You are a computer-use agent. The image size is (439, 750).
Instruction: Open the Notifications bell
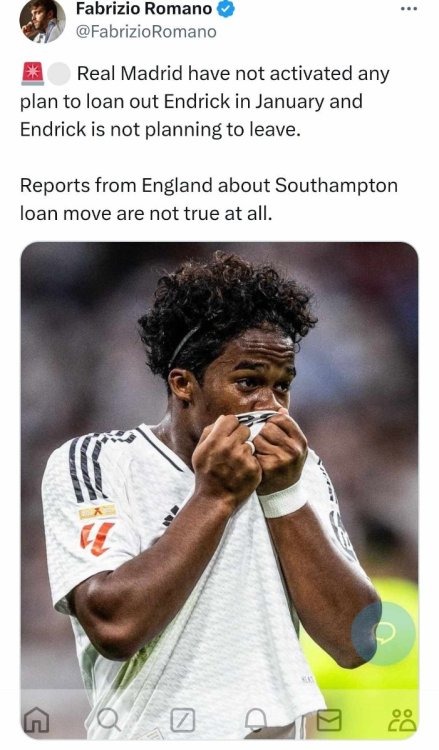pyautogui.click(x=256, y=719)
